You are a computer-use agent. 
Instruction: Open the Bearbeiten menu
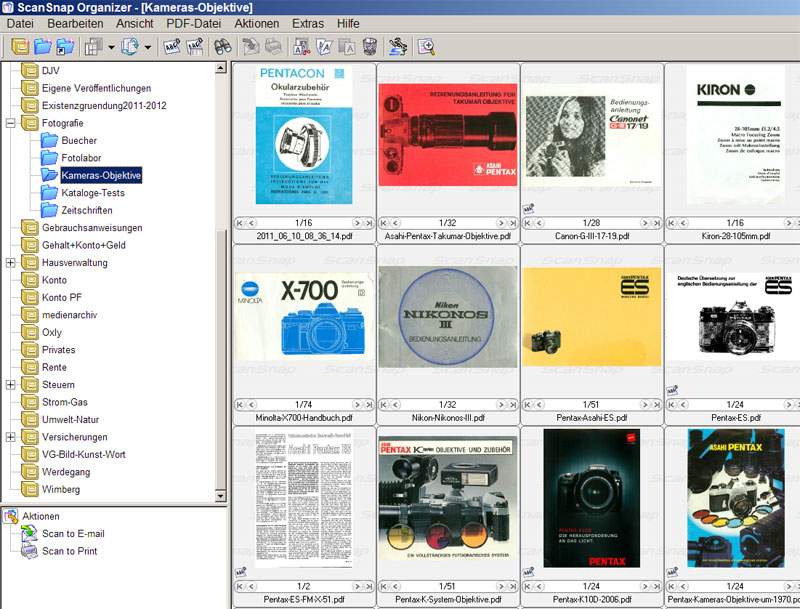[x=75, y=23]
